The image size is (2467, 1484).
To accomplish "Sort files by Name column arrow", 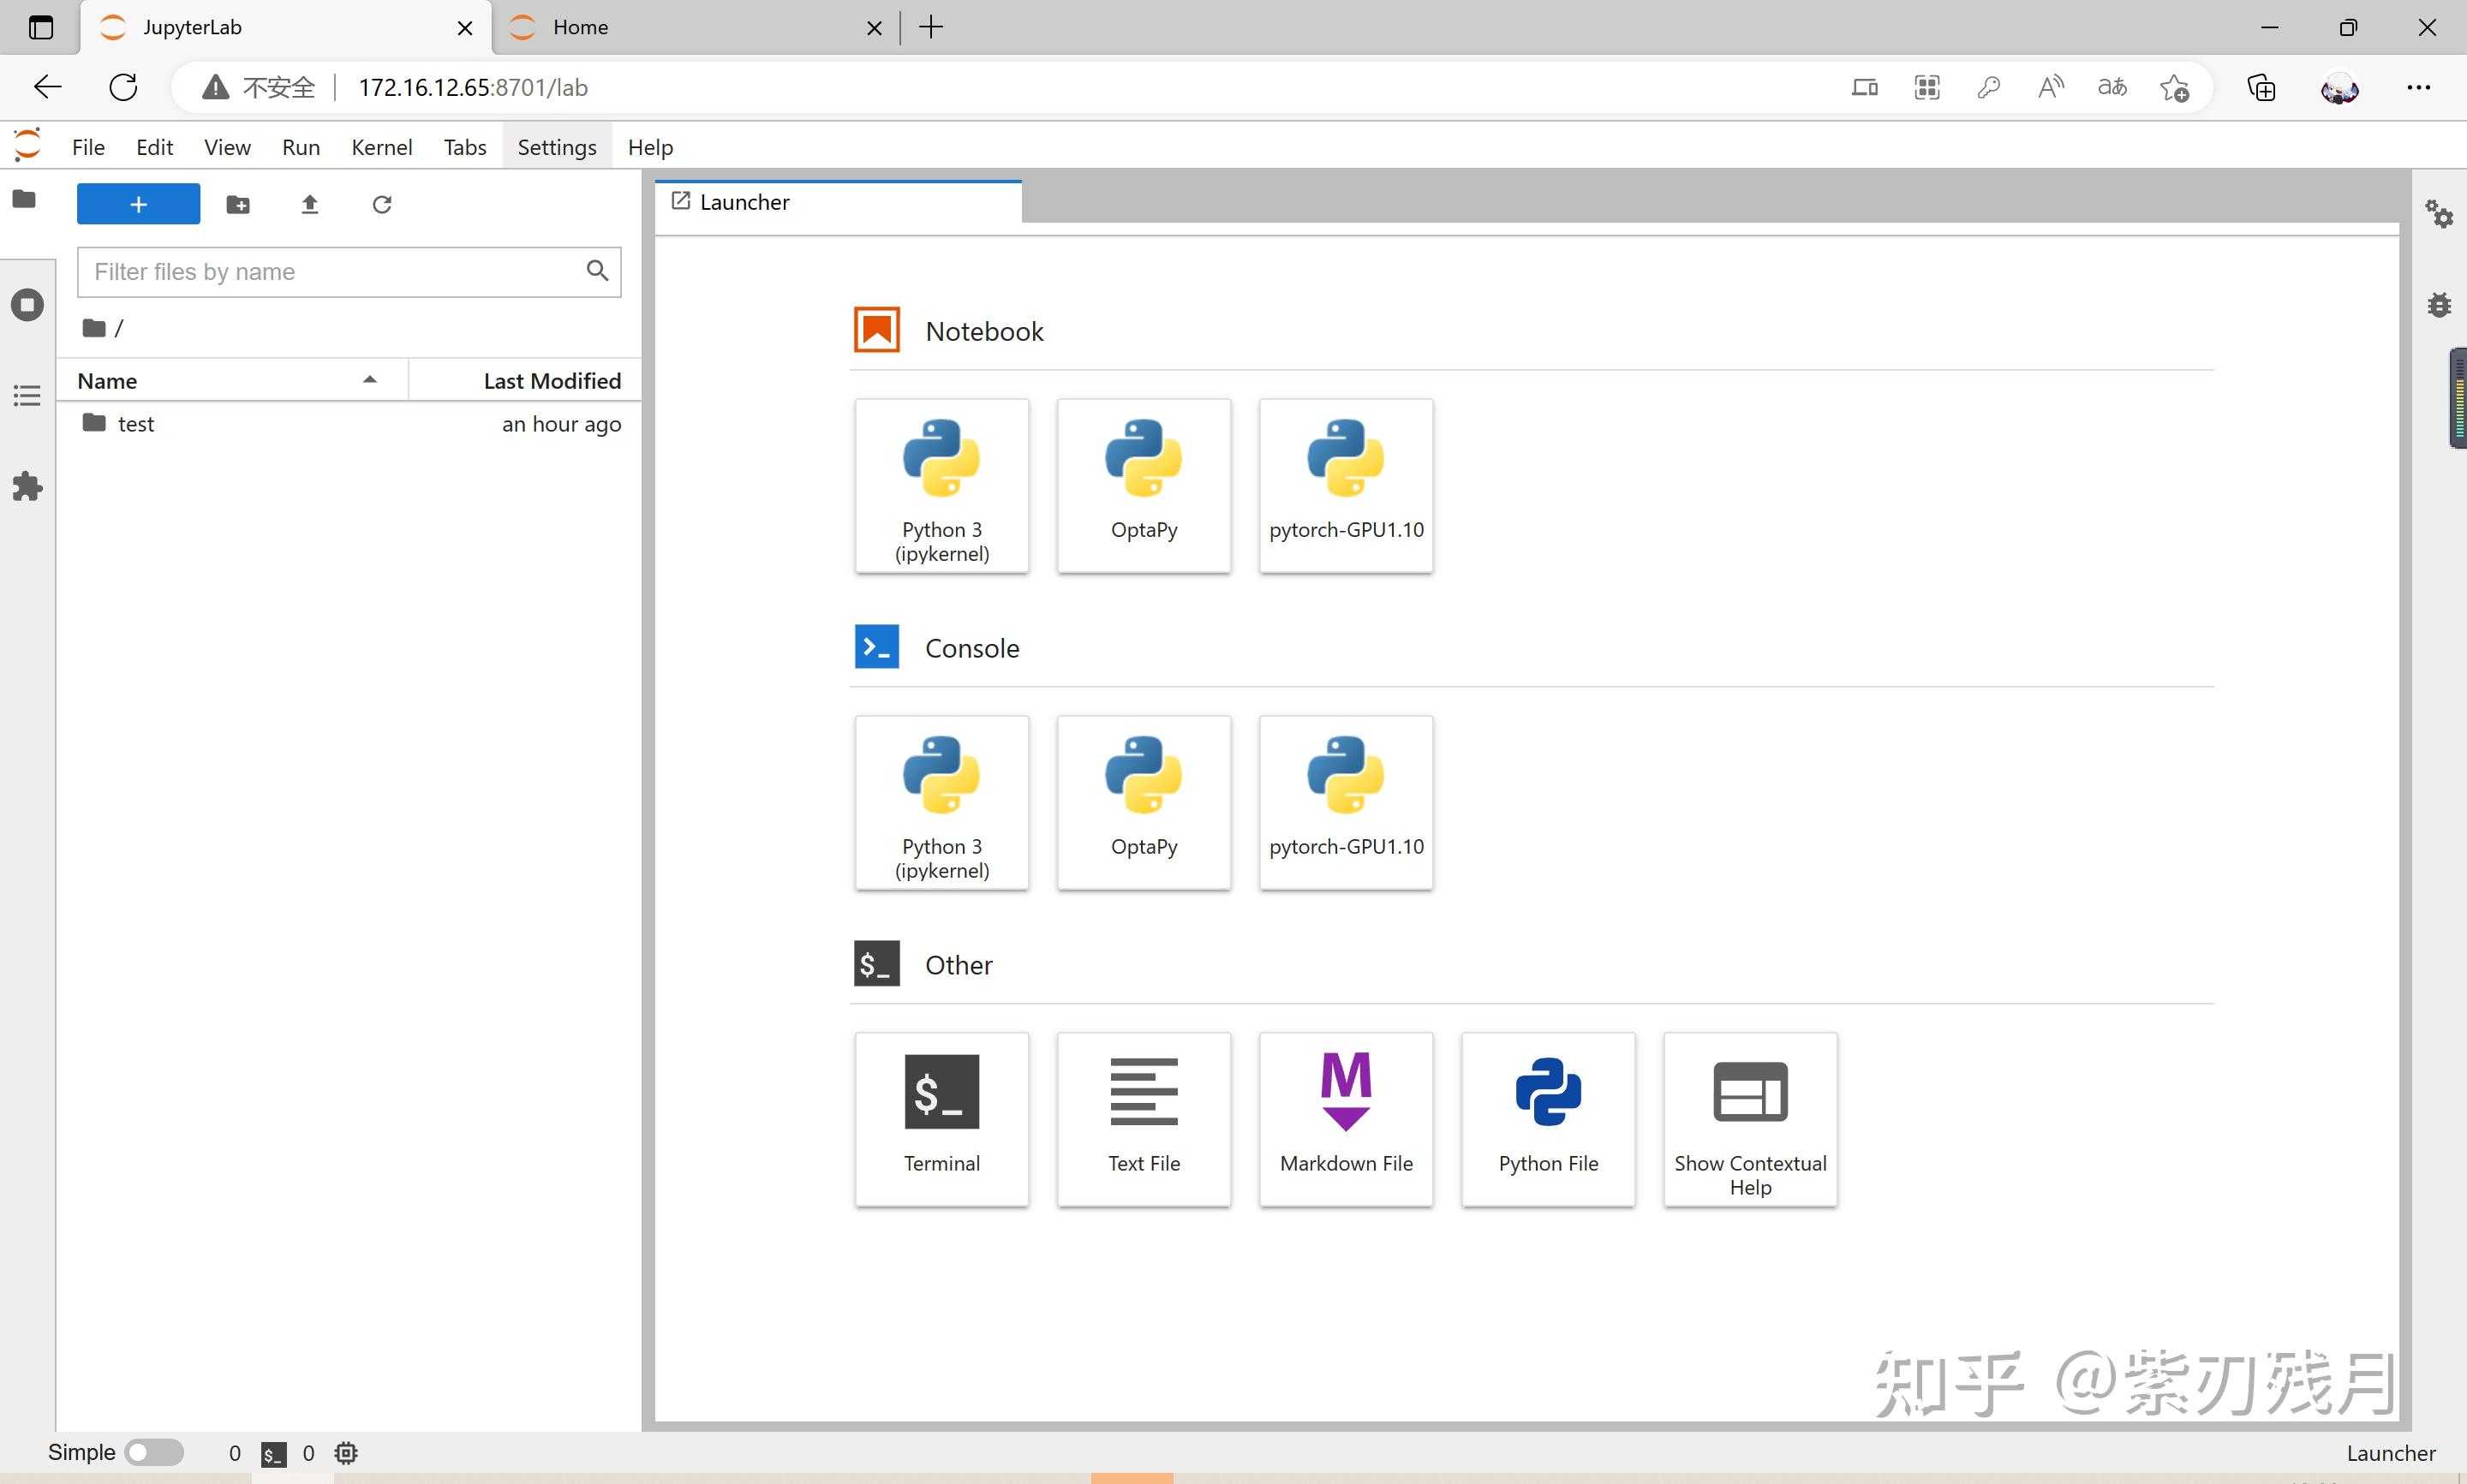I will tap(369, 380).
